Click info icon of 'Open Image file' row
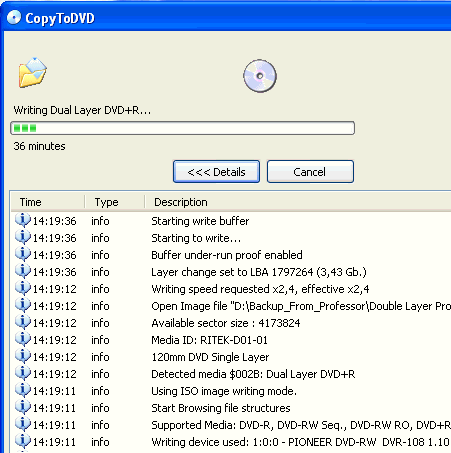Viewport: 451px width, 453px height. click(x=23, y=305)
